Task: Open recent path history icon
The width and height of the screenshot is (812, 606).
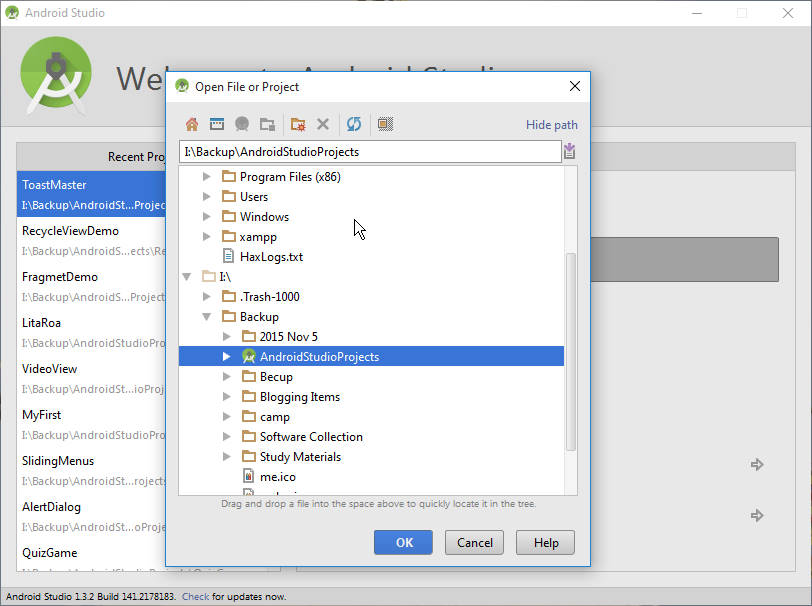Action: click(x=570, y=151)
